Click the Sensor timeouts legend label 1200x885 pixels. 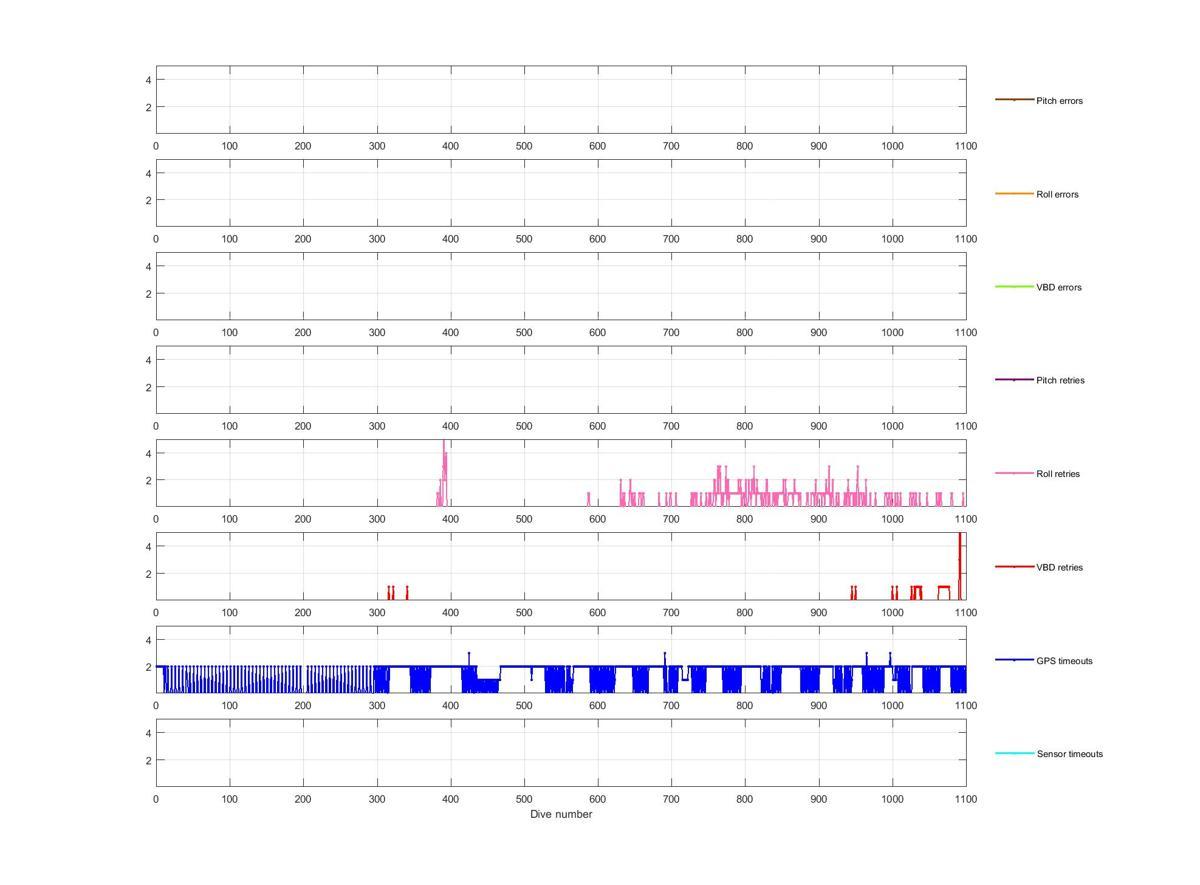[1069, 754]
